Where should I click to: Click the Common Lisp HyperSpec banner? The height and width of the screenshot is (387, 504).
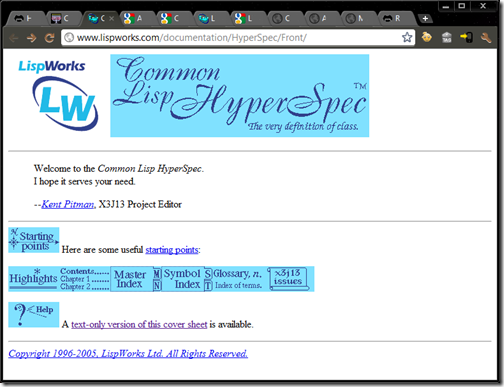pyautogui.click(x=239, y=95)
